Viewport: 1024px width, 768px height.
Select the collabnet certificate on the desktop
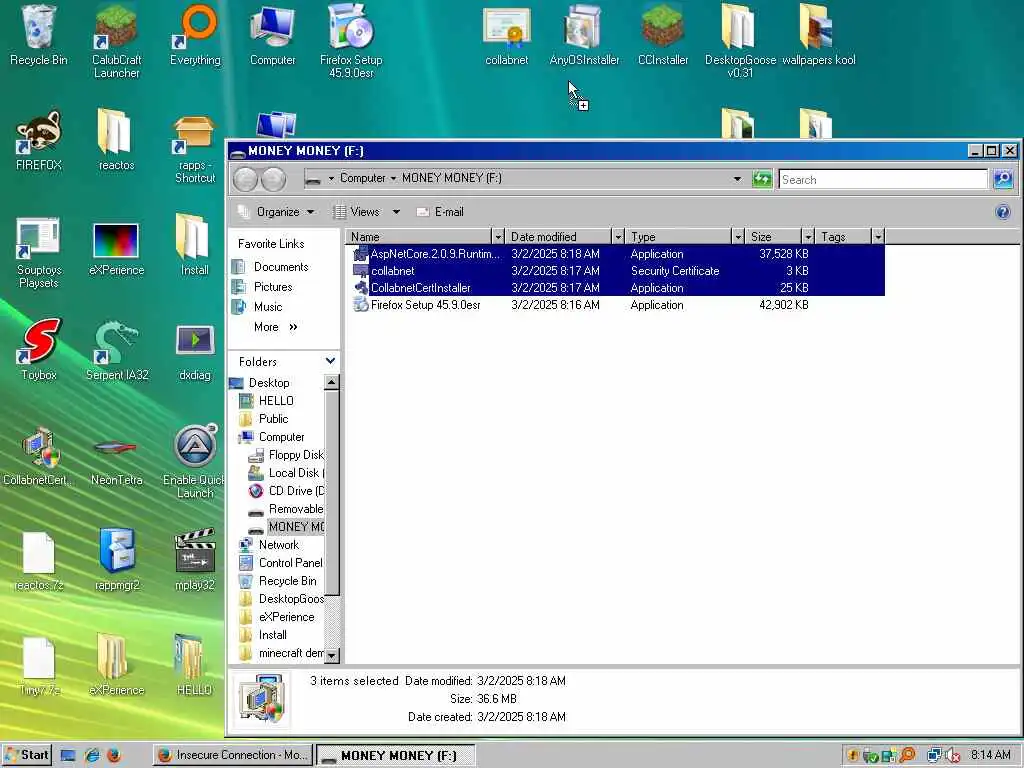click(x=507, y=36)
